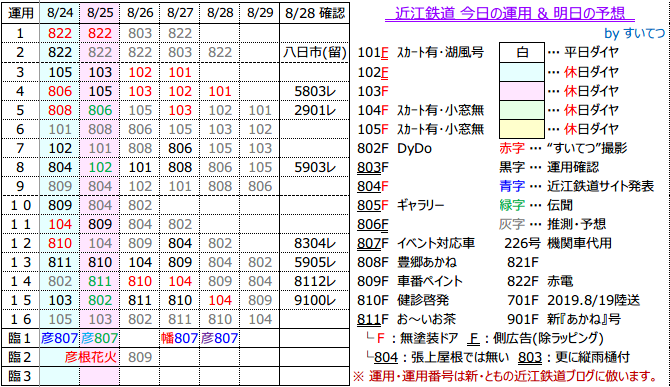Select the green 802 cell in row 15
This screenshot has height=387, width=670.
[x=100, y=300]
